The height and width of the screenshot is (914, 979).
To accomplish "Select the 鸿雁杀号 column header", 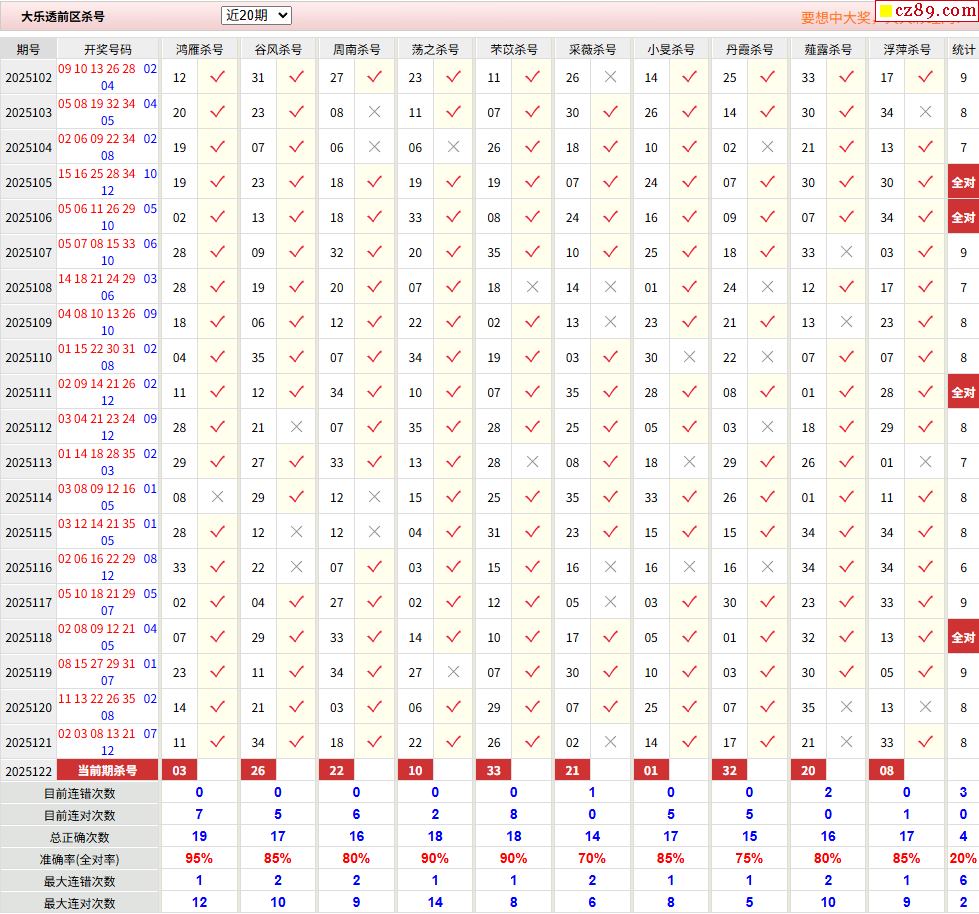I will pos(199,49).
